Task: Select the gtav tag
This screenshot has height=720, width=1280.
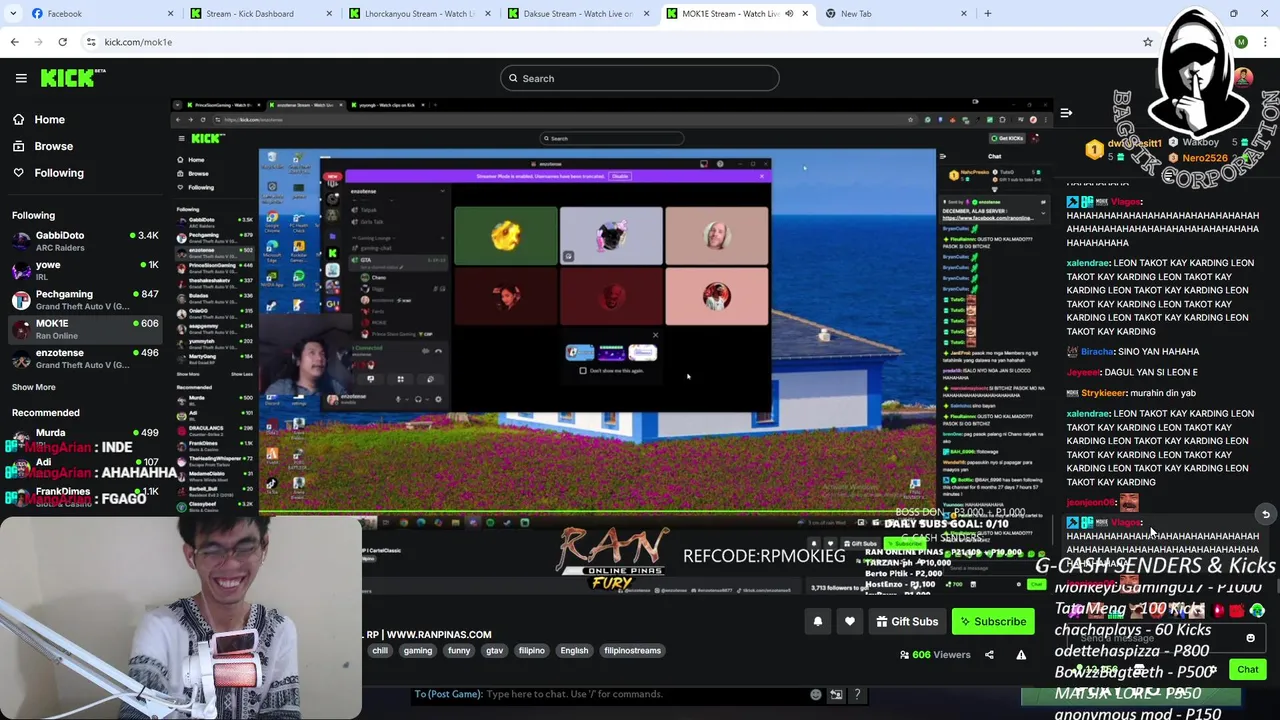Action: point(494,651)
